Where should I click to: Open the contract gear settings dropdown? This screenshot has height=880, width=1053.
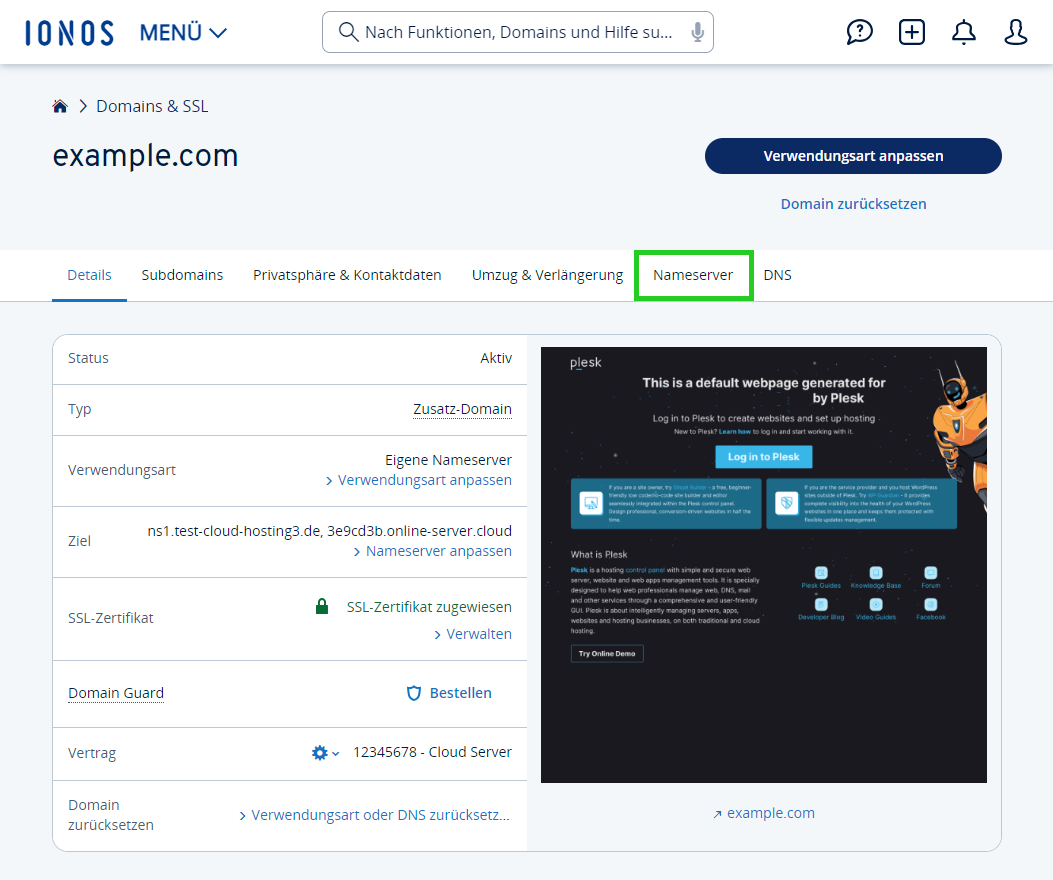pyautogui.click(x=325, y=752)
